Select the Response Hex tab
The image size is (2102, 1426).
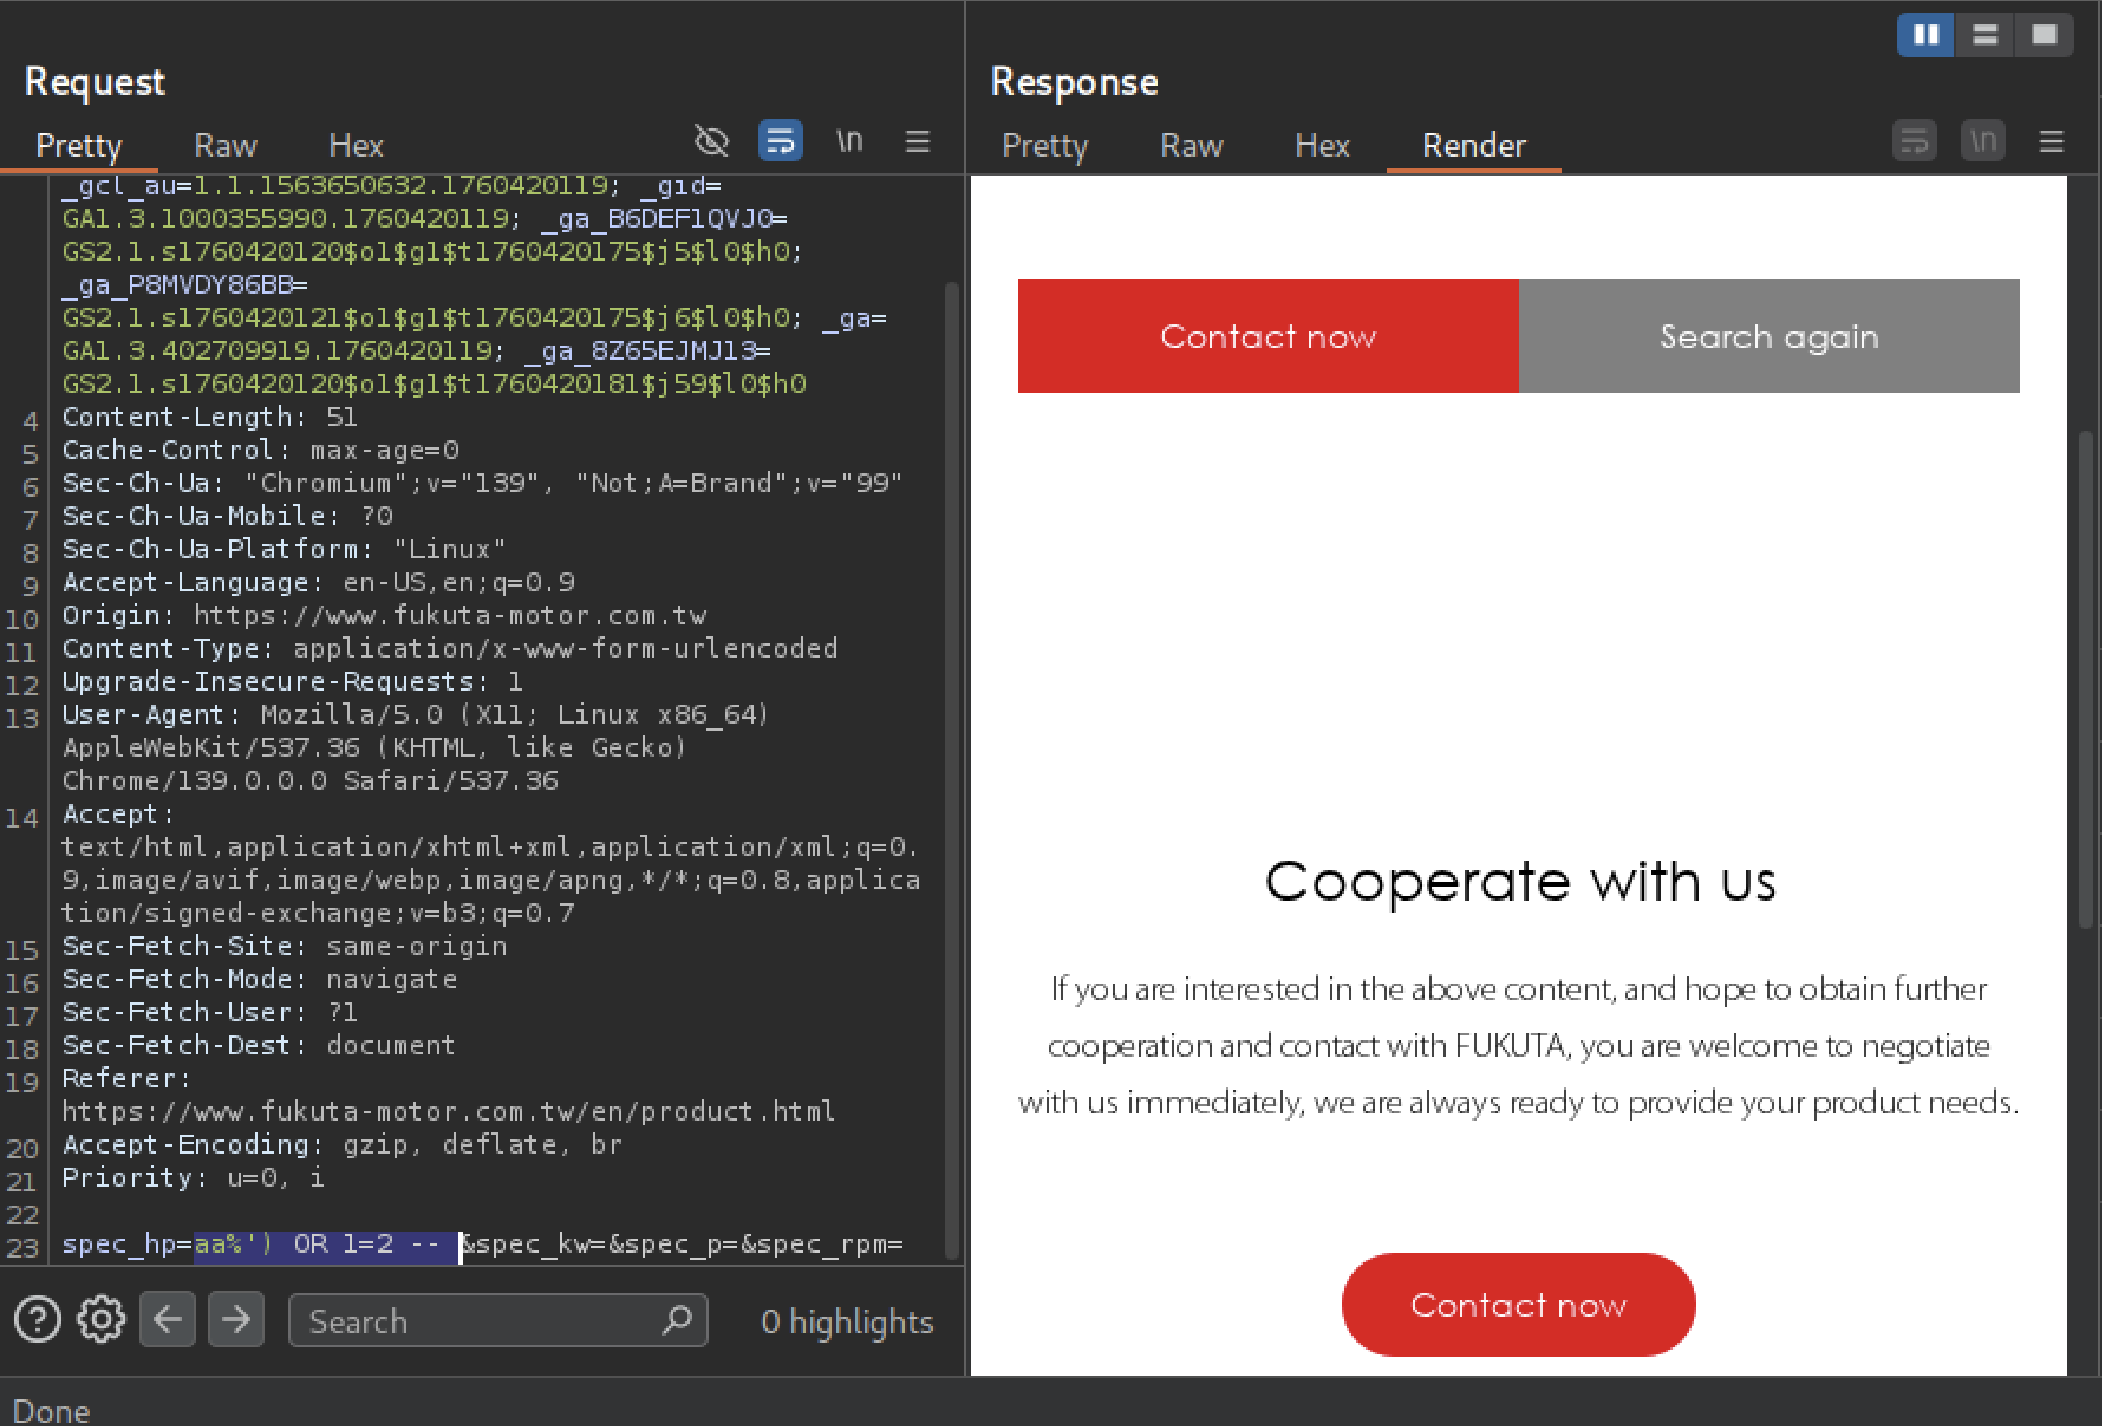point(1322,146)
